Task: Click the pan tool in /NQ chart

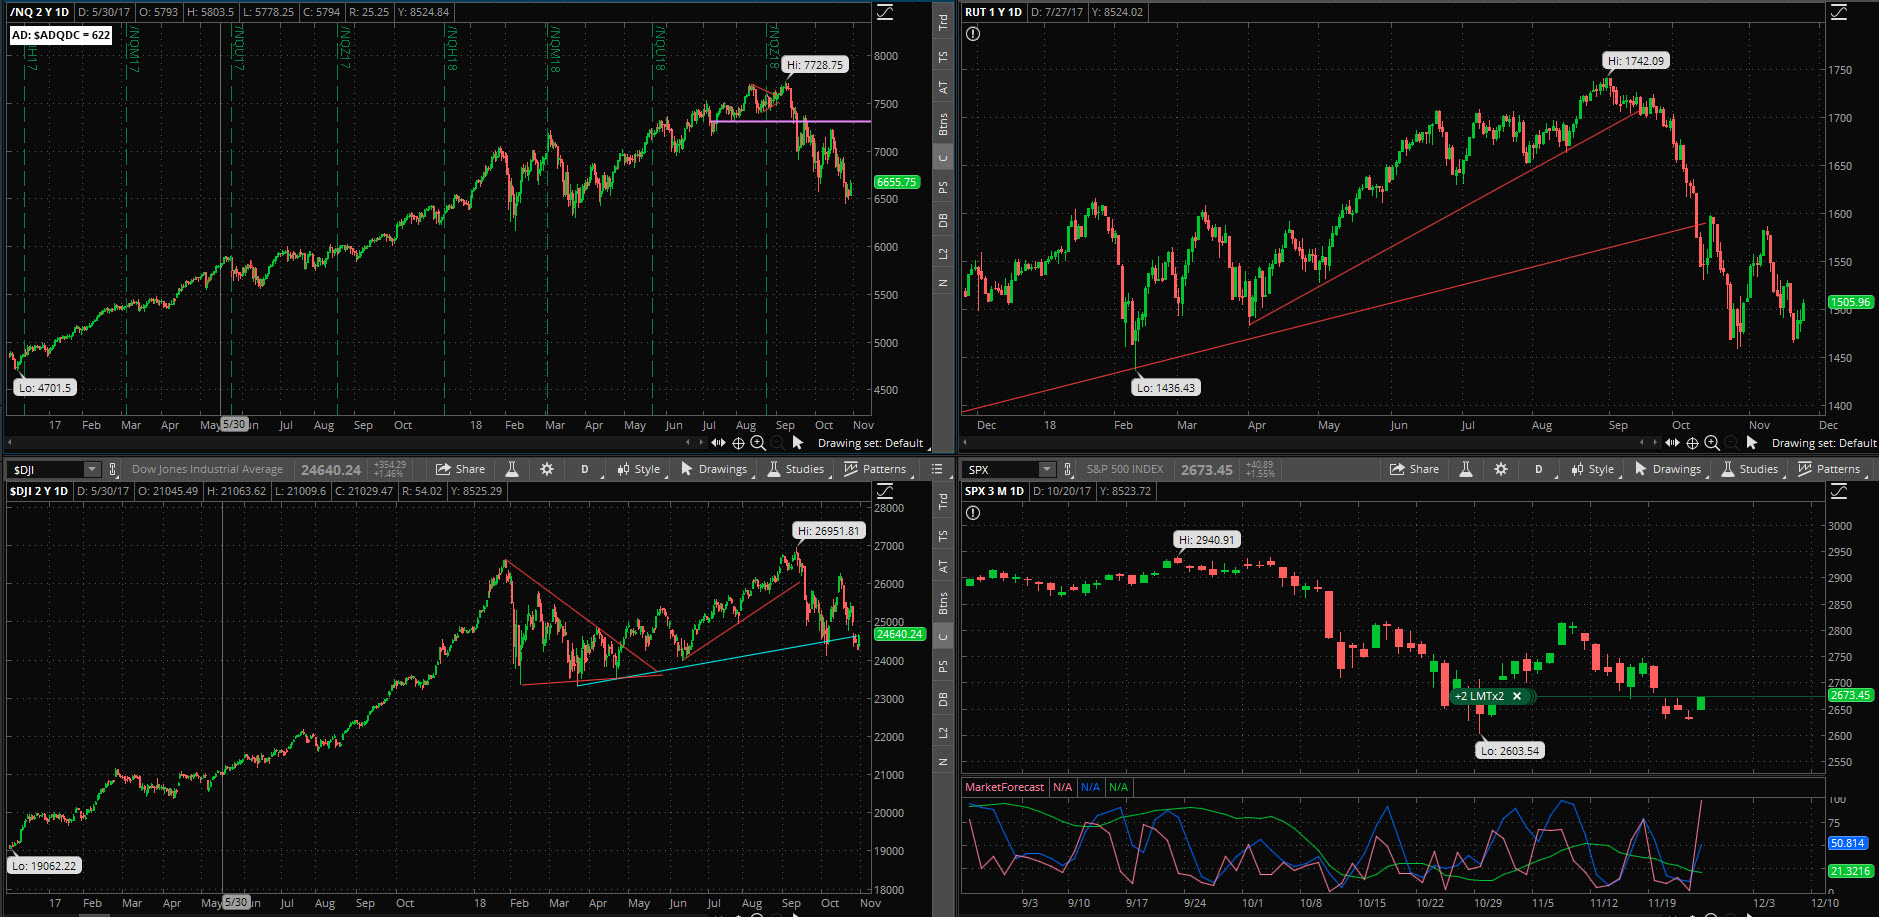Action: 718,443
